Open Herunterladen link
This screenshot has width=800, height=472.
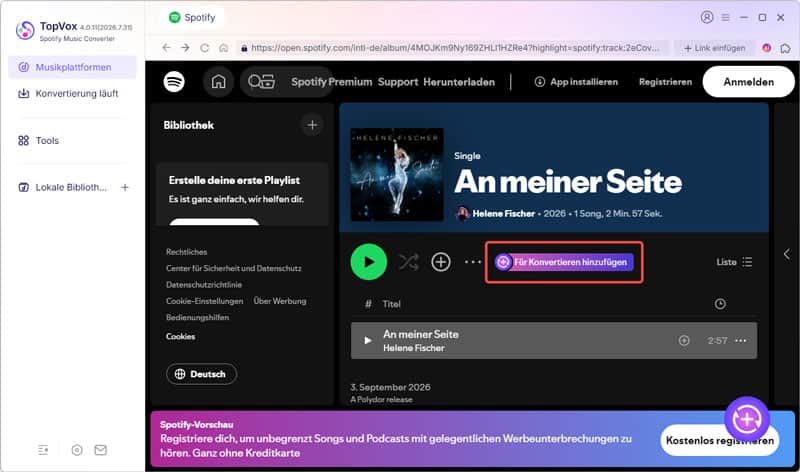click(x=459, y=82)
